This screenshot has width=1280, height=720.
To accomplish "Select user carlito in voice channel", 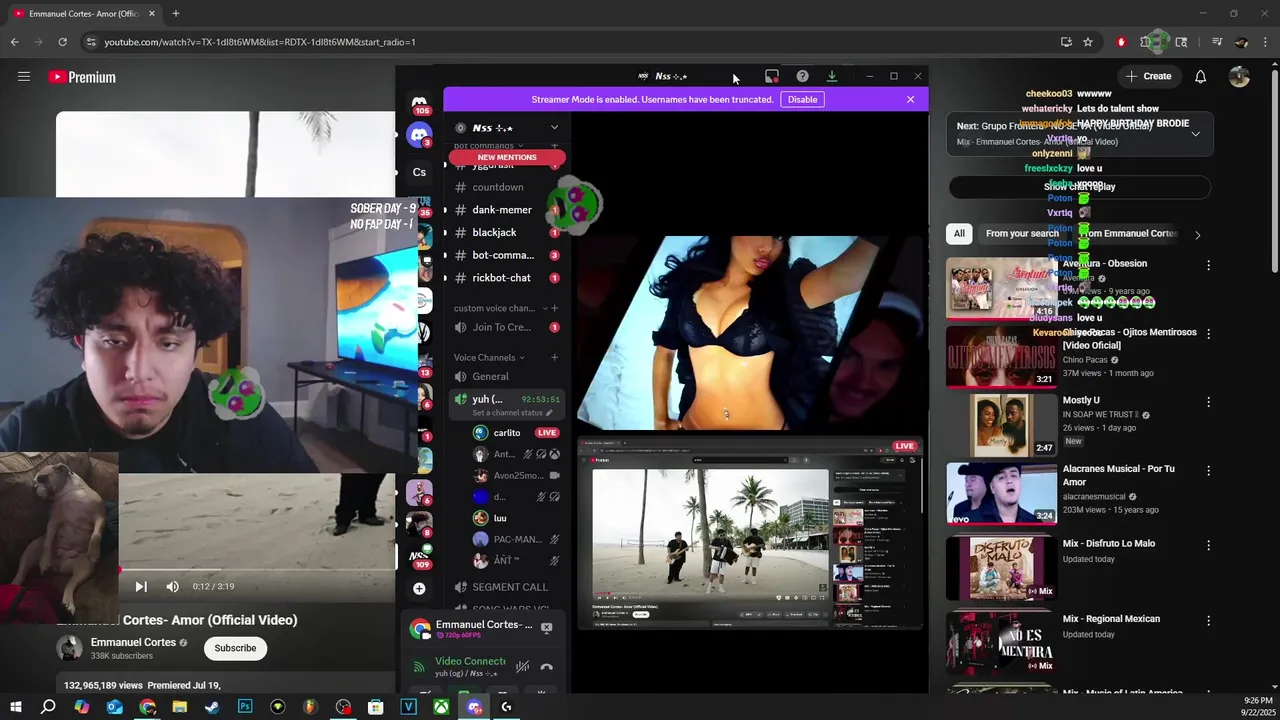I will 507,433.
